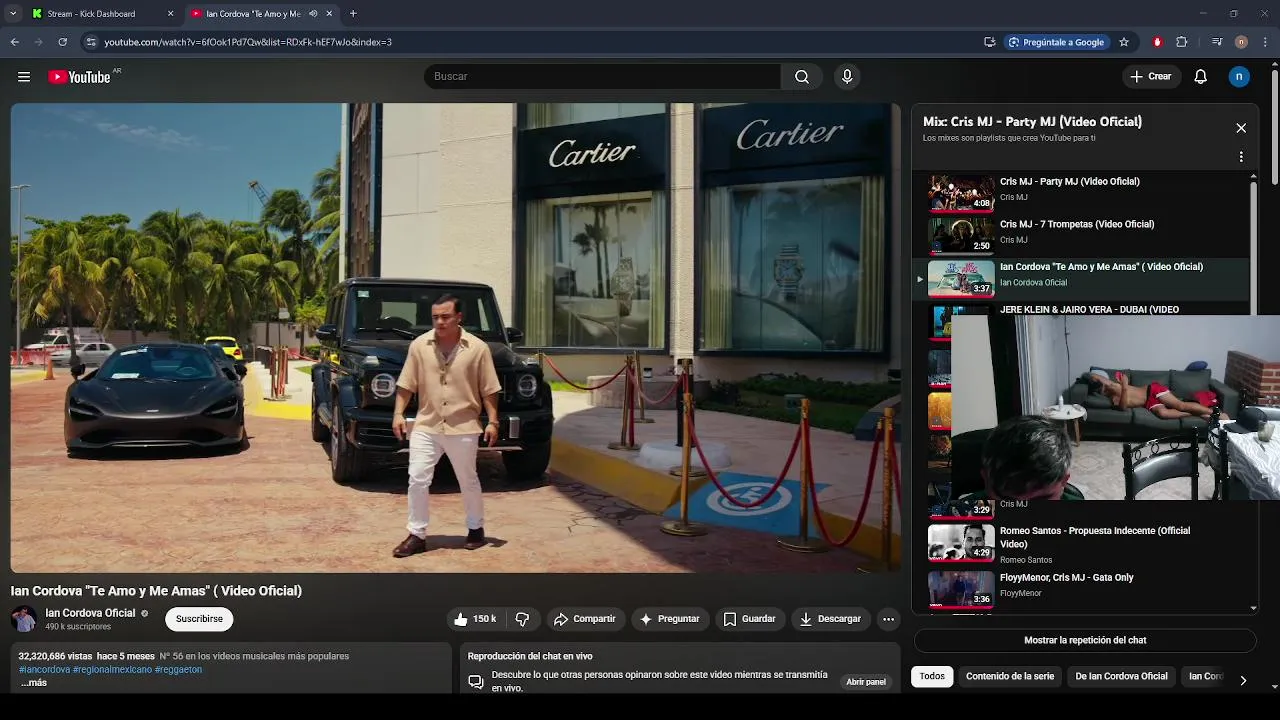Viewport: 1280px width, 720px height.
Task: Like the video with thumbs up
Action: point(474,619)
